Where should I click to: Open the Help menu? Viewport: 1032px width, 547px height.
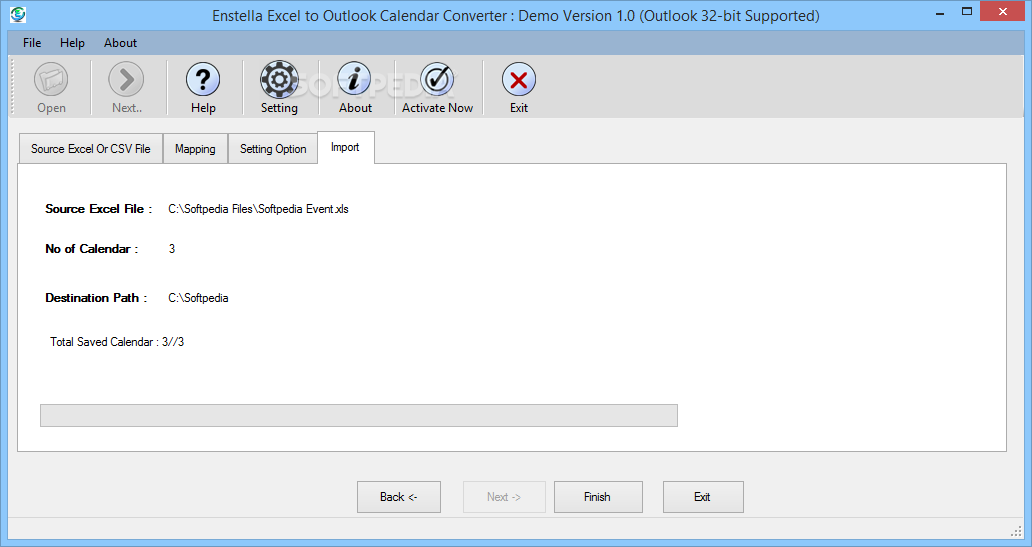pyautogui.click(x=72, y=43)
